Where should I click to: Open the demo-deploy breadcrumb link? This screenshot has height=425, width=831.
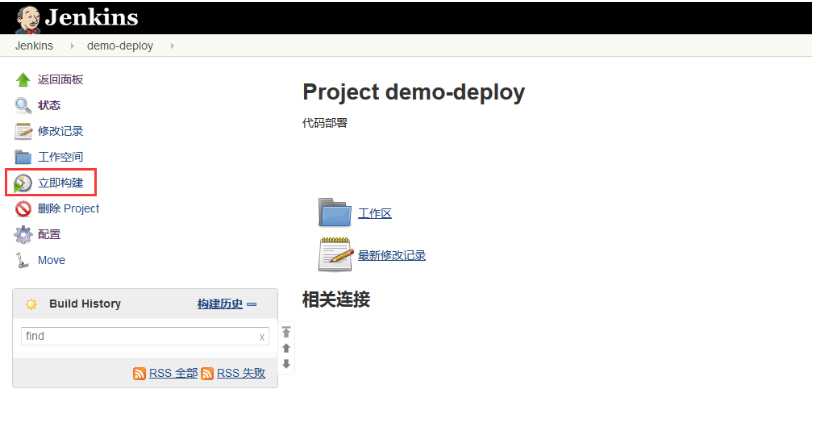coord(120,46)
